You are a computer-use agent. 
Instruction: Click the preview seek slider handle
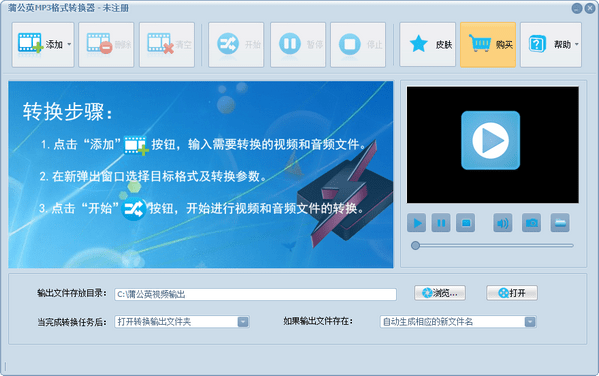tap(415, 246)
